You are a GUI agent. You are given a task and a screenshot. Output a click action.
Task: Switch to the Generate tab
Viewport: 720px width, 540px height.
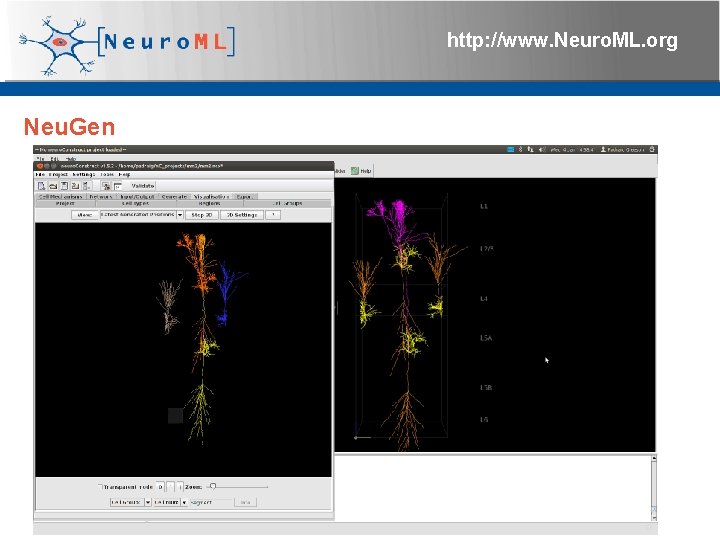point(174,197)
